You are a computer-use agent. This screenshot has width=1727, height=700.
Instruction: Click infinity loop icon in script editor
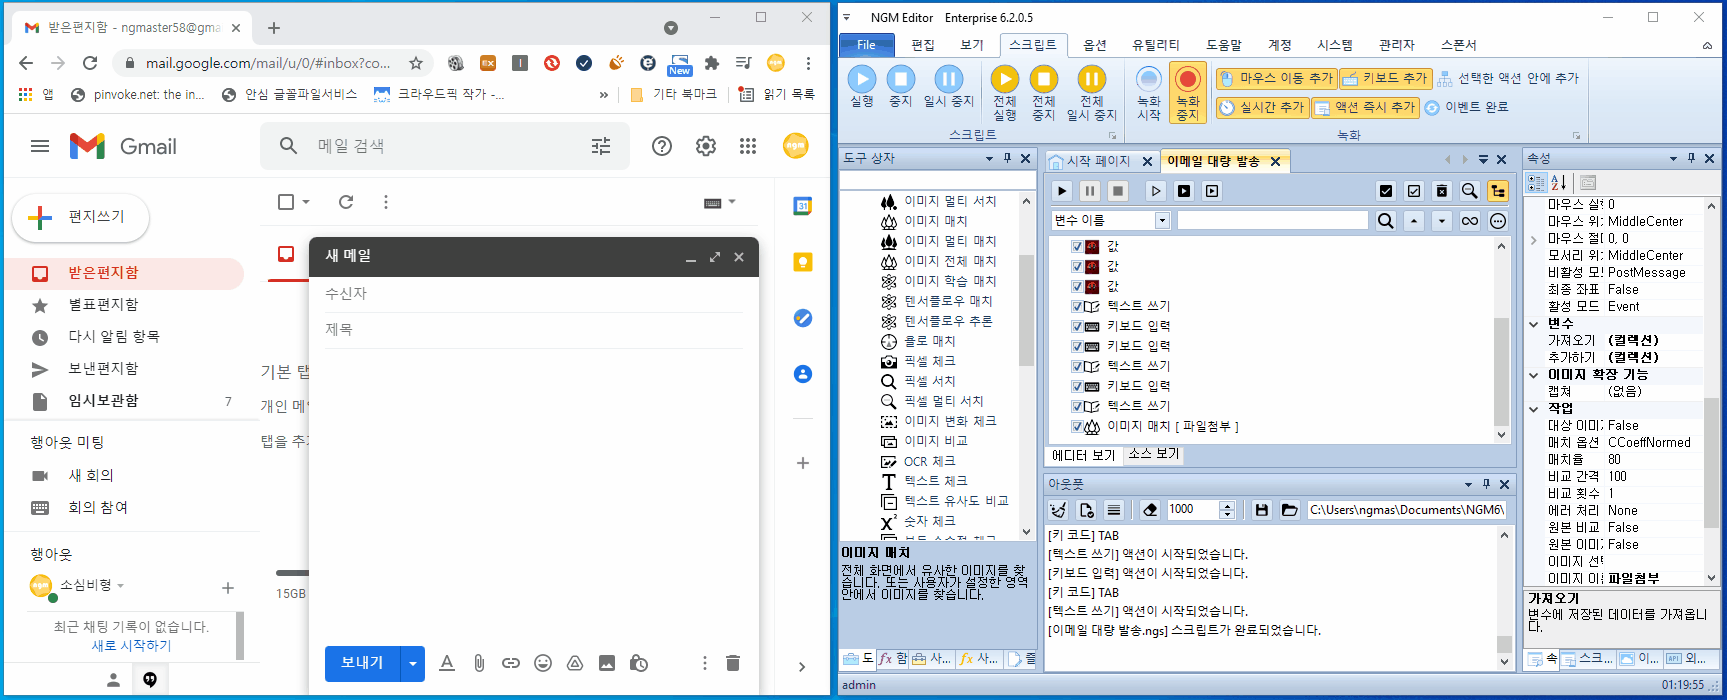pyautogui.click(x=1469, y=221)
